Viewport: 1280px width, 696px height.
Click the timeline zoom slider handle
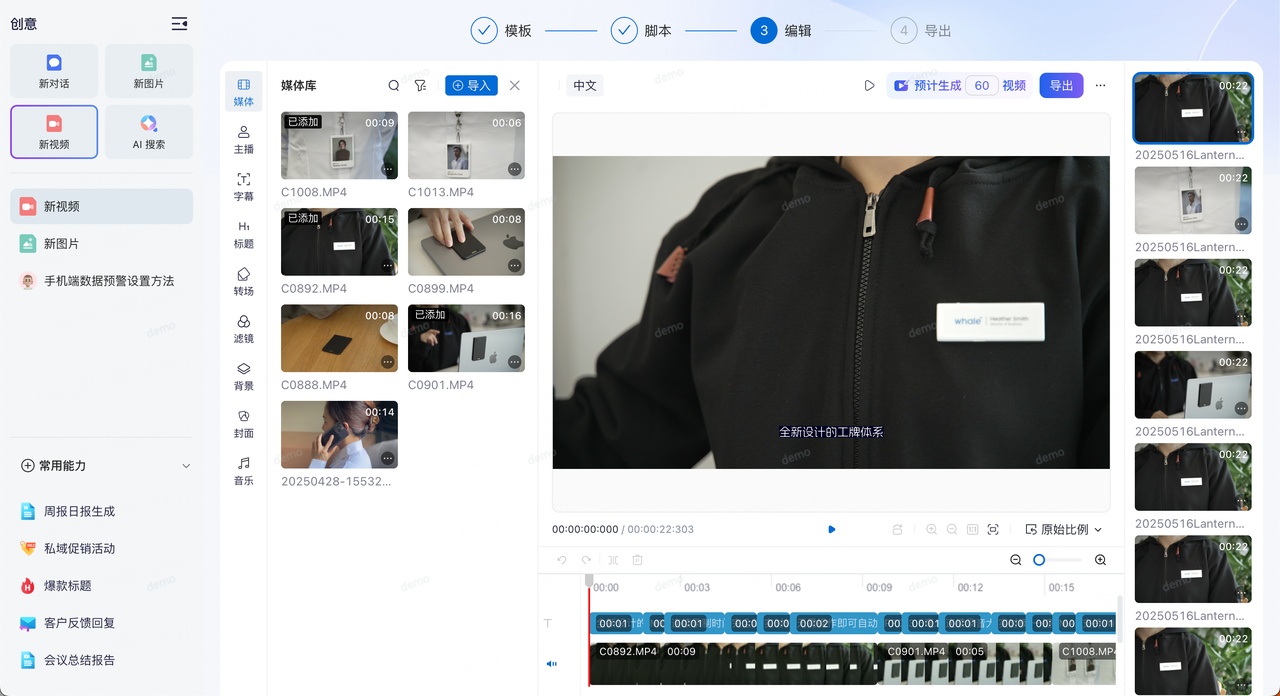[x=1039, y=560]
